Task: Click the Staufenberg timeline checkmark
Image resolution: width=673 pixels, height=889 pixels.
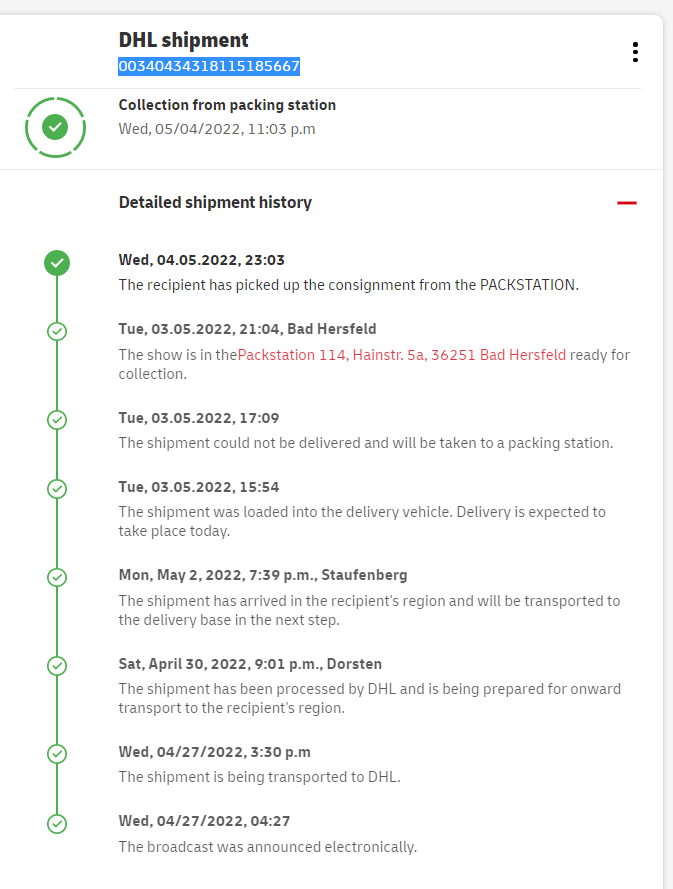Action: click(57, 577)
